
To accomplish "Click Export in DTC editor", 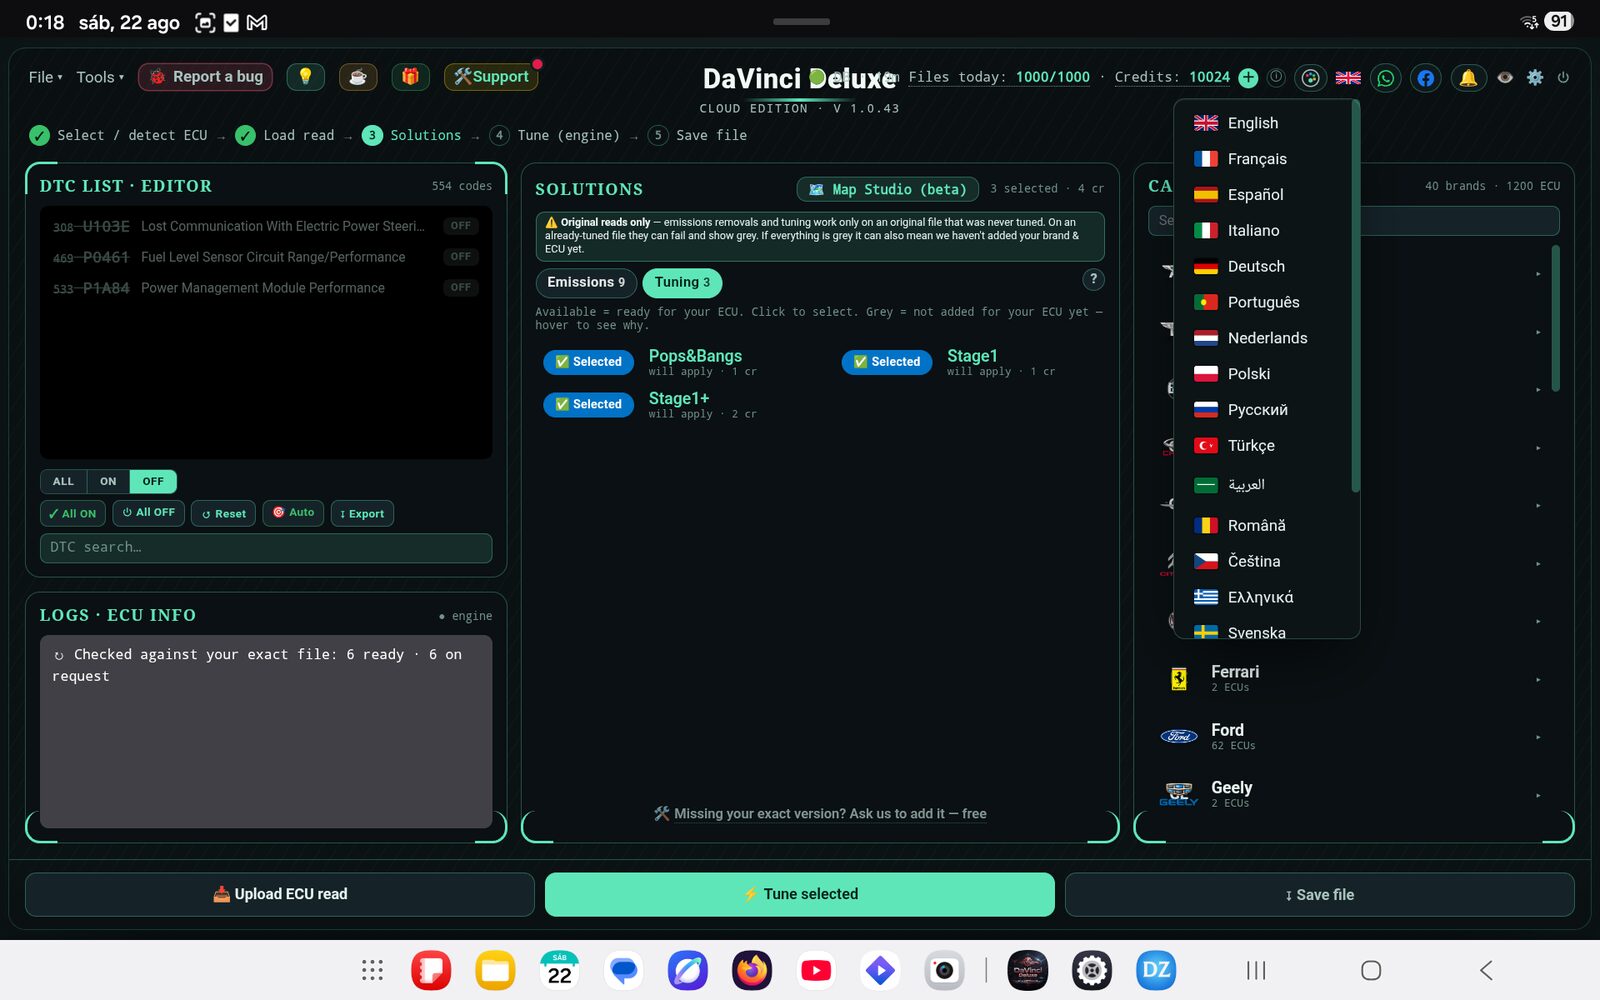I will tap(362, 513).
